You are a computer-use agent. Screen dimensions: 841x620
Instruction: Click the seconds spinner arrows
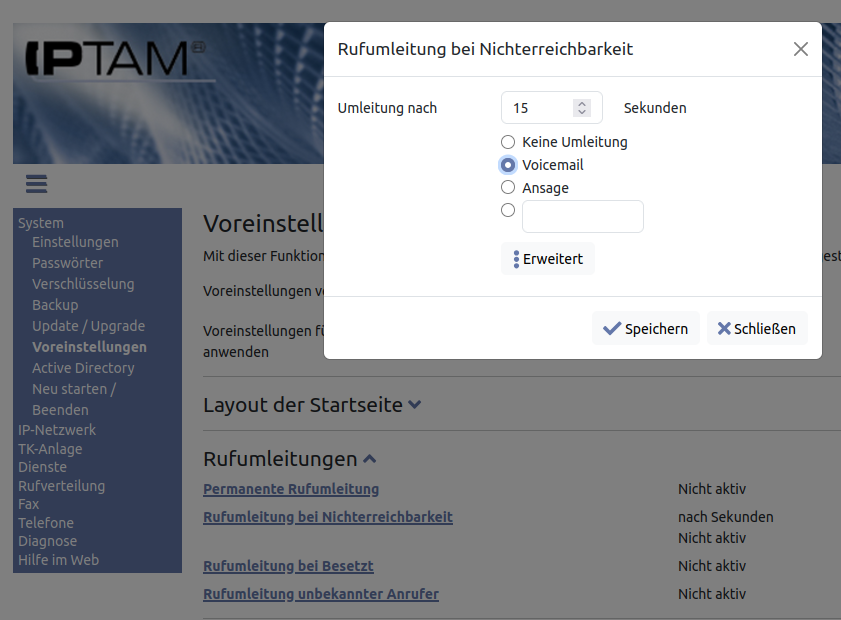tap(581, 108)
